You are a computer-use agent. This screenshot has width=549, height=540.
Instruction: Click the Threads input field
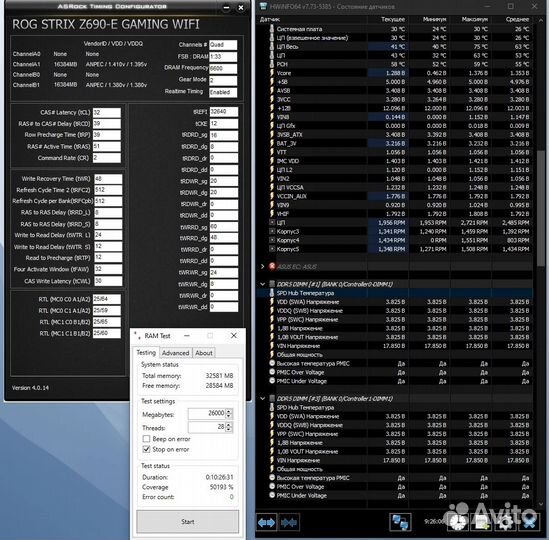(207, 427)
